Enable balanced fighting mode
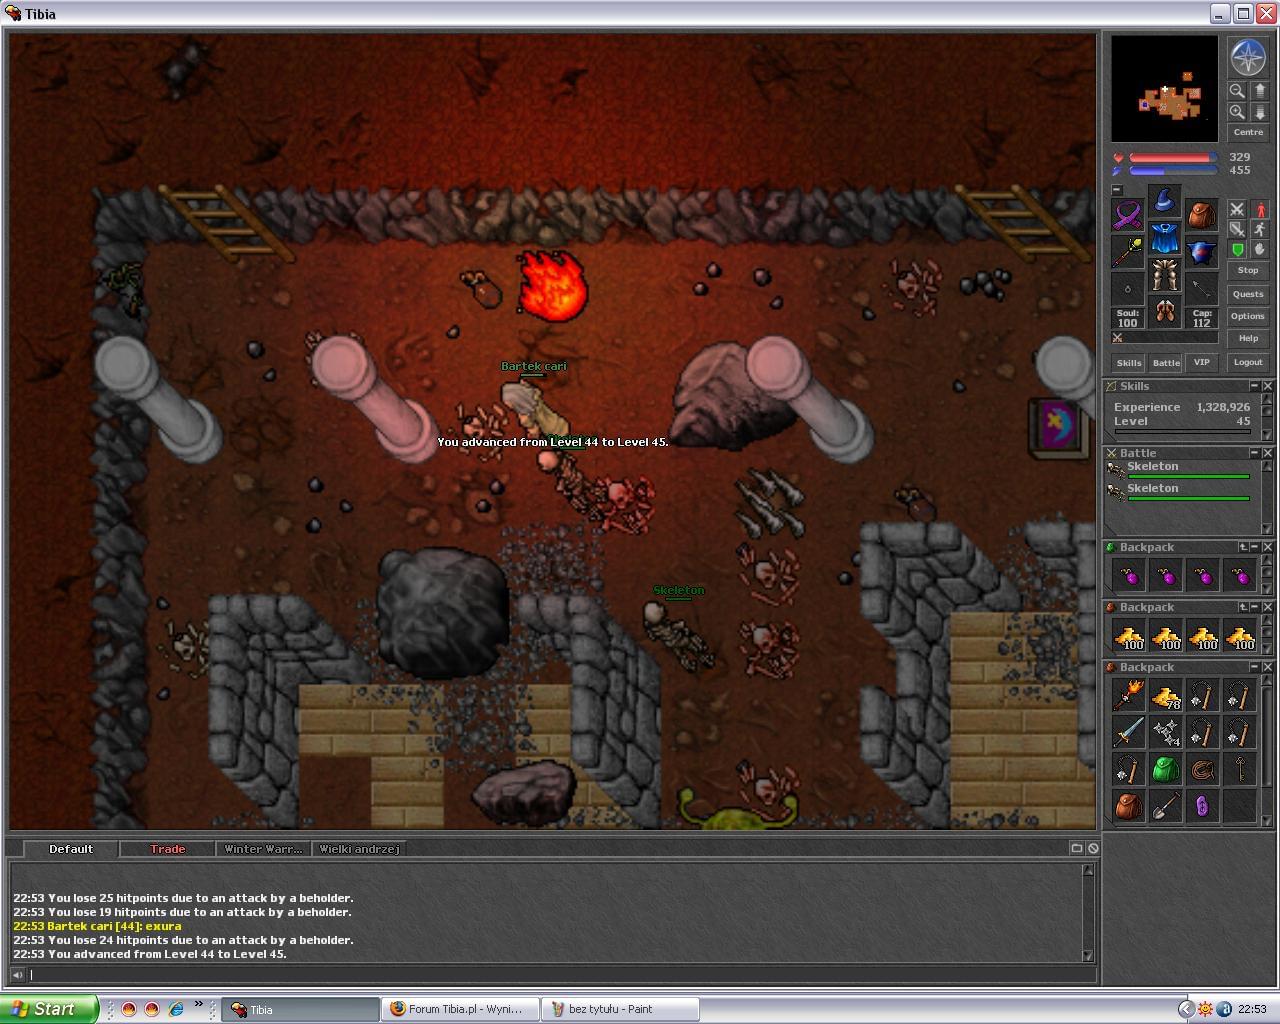Screen dimensions: 1280x1024 1237,229
